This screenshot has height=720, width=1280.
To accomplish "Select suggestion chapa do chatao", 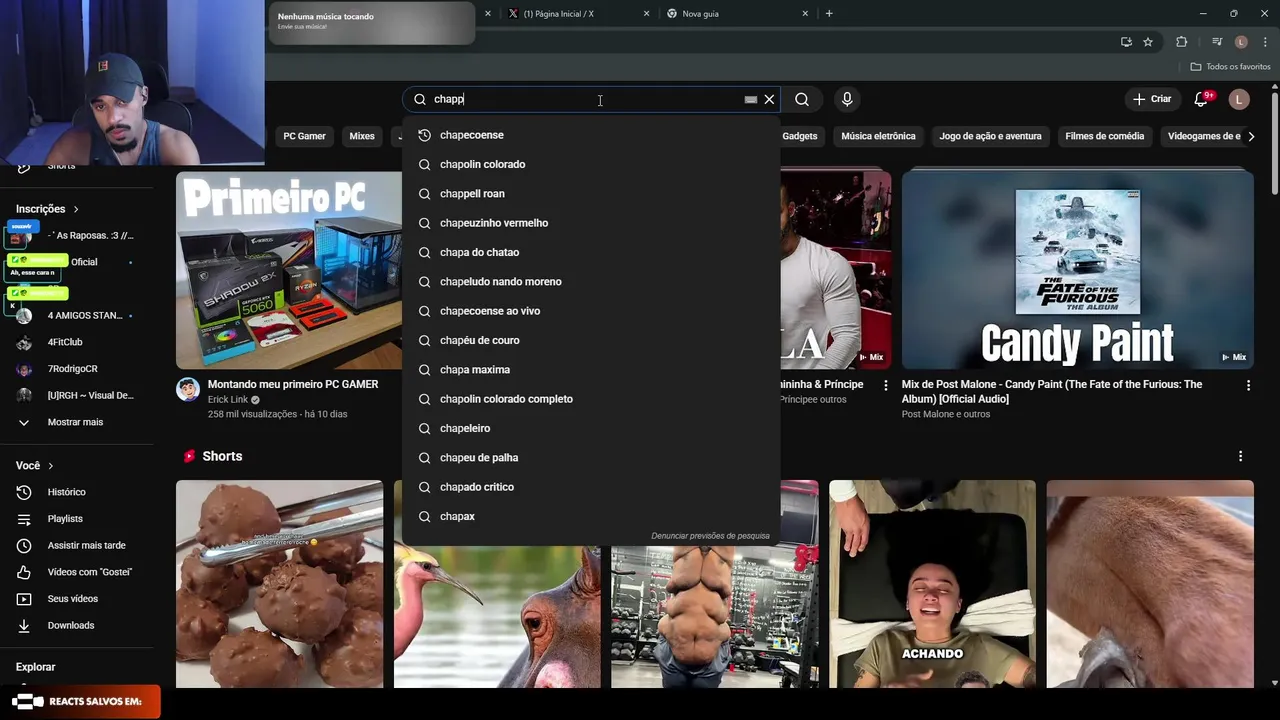I will 591,252.
